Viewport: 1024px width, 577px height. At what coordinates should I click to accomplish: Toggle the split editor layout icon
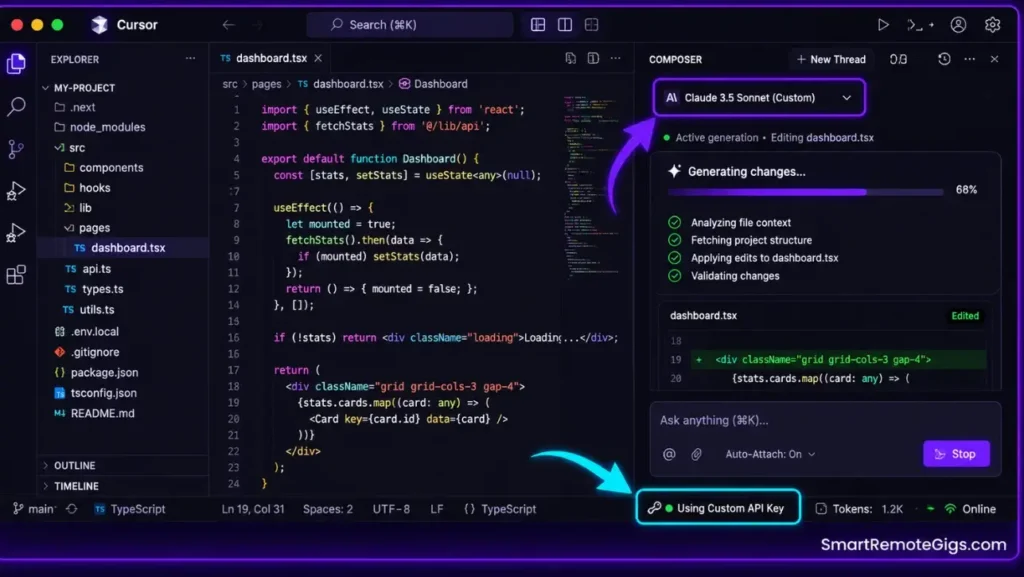(x=565, y=25)
